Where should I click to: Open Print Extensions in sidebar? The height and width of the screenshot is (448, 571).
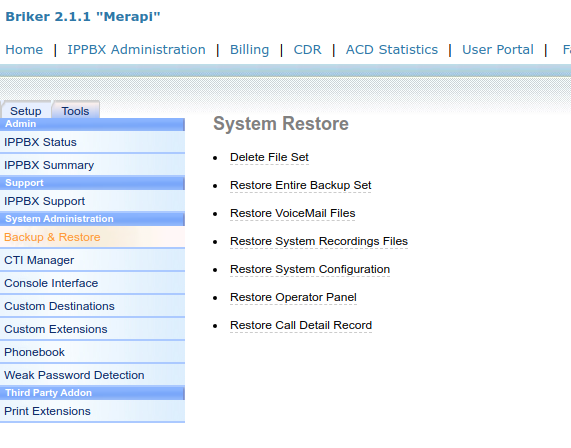[92, 411]
